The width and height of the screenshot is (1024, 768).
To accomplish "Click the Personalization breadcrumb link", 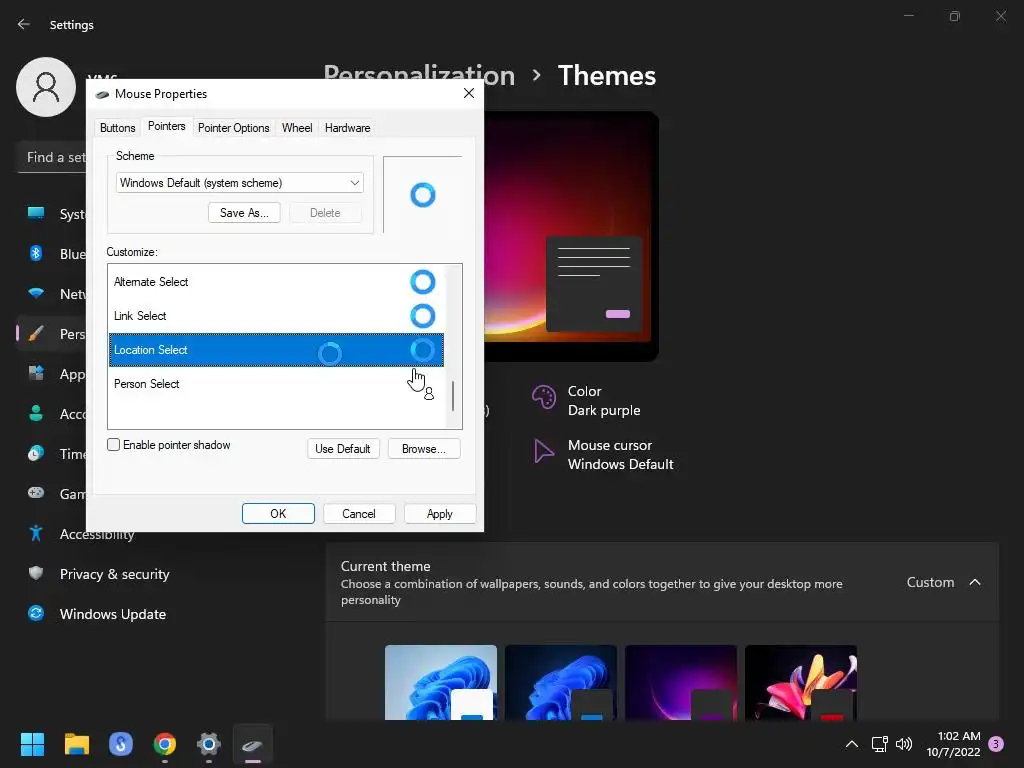I will pyautogui.click(x=419, y=76).
